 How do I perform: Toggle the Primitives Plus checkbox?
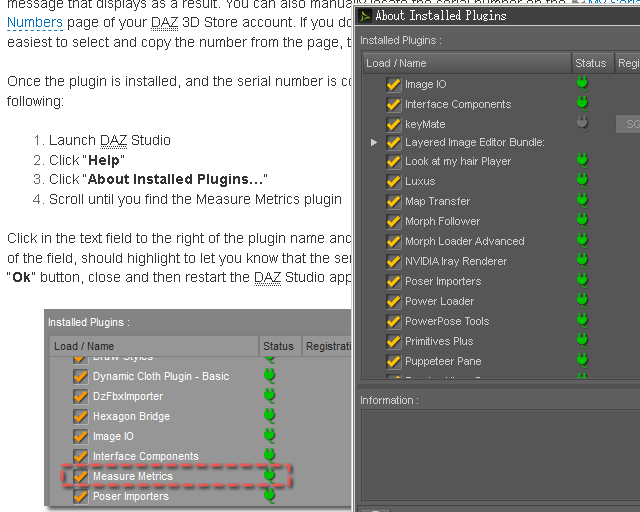coord(393,342)
